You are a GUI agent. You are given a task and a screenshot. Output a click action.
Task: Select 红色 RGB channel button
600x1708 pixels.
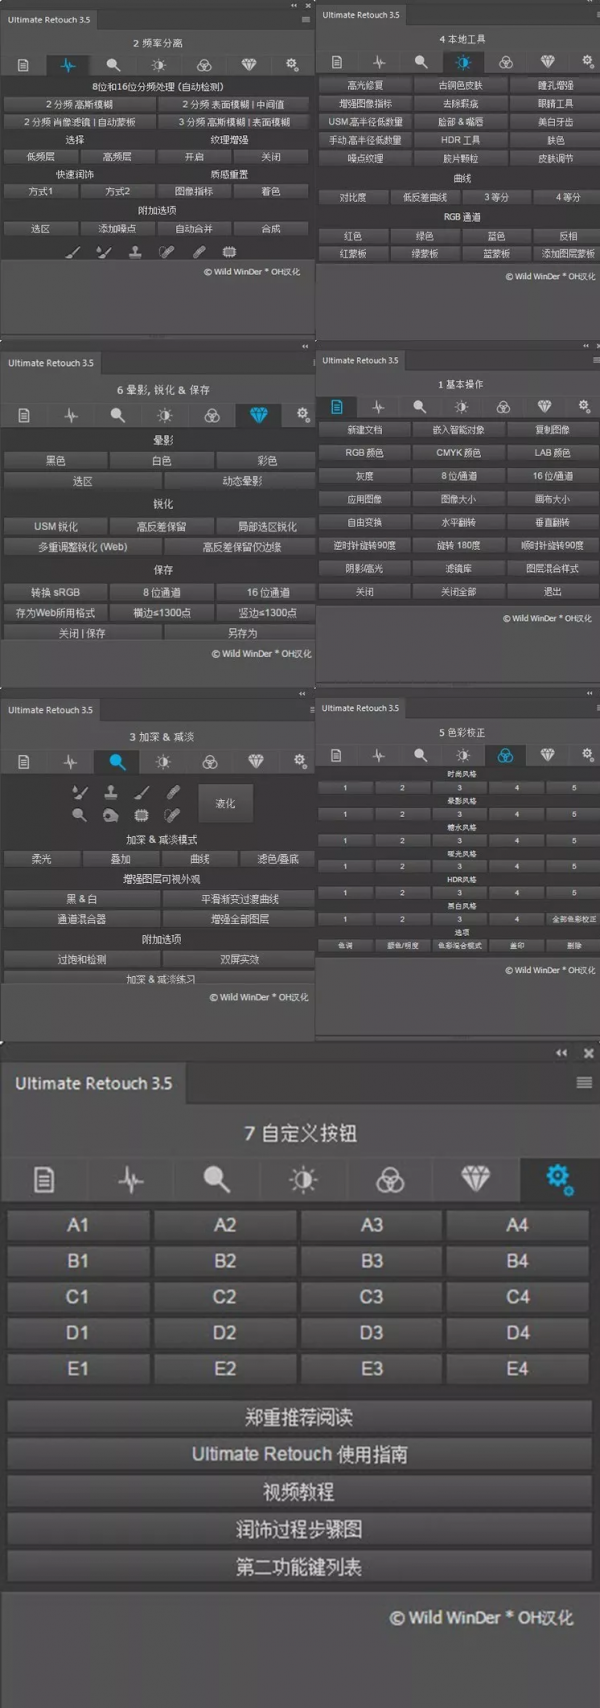coord(353,237)
